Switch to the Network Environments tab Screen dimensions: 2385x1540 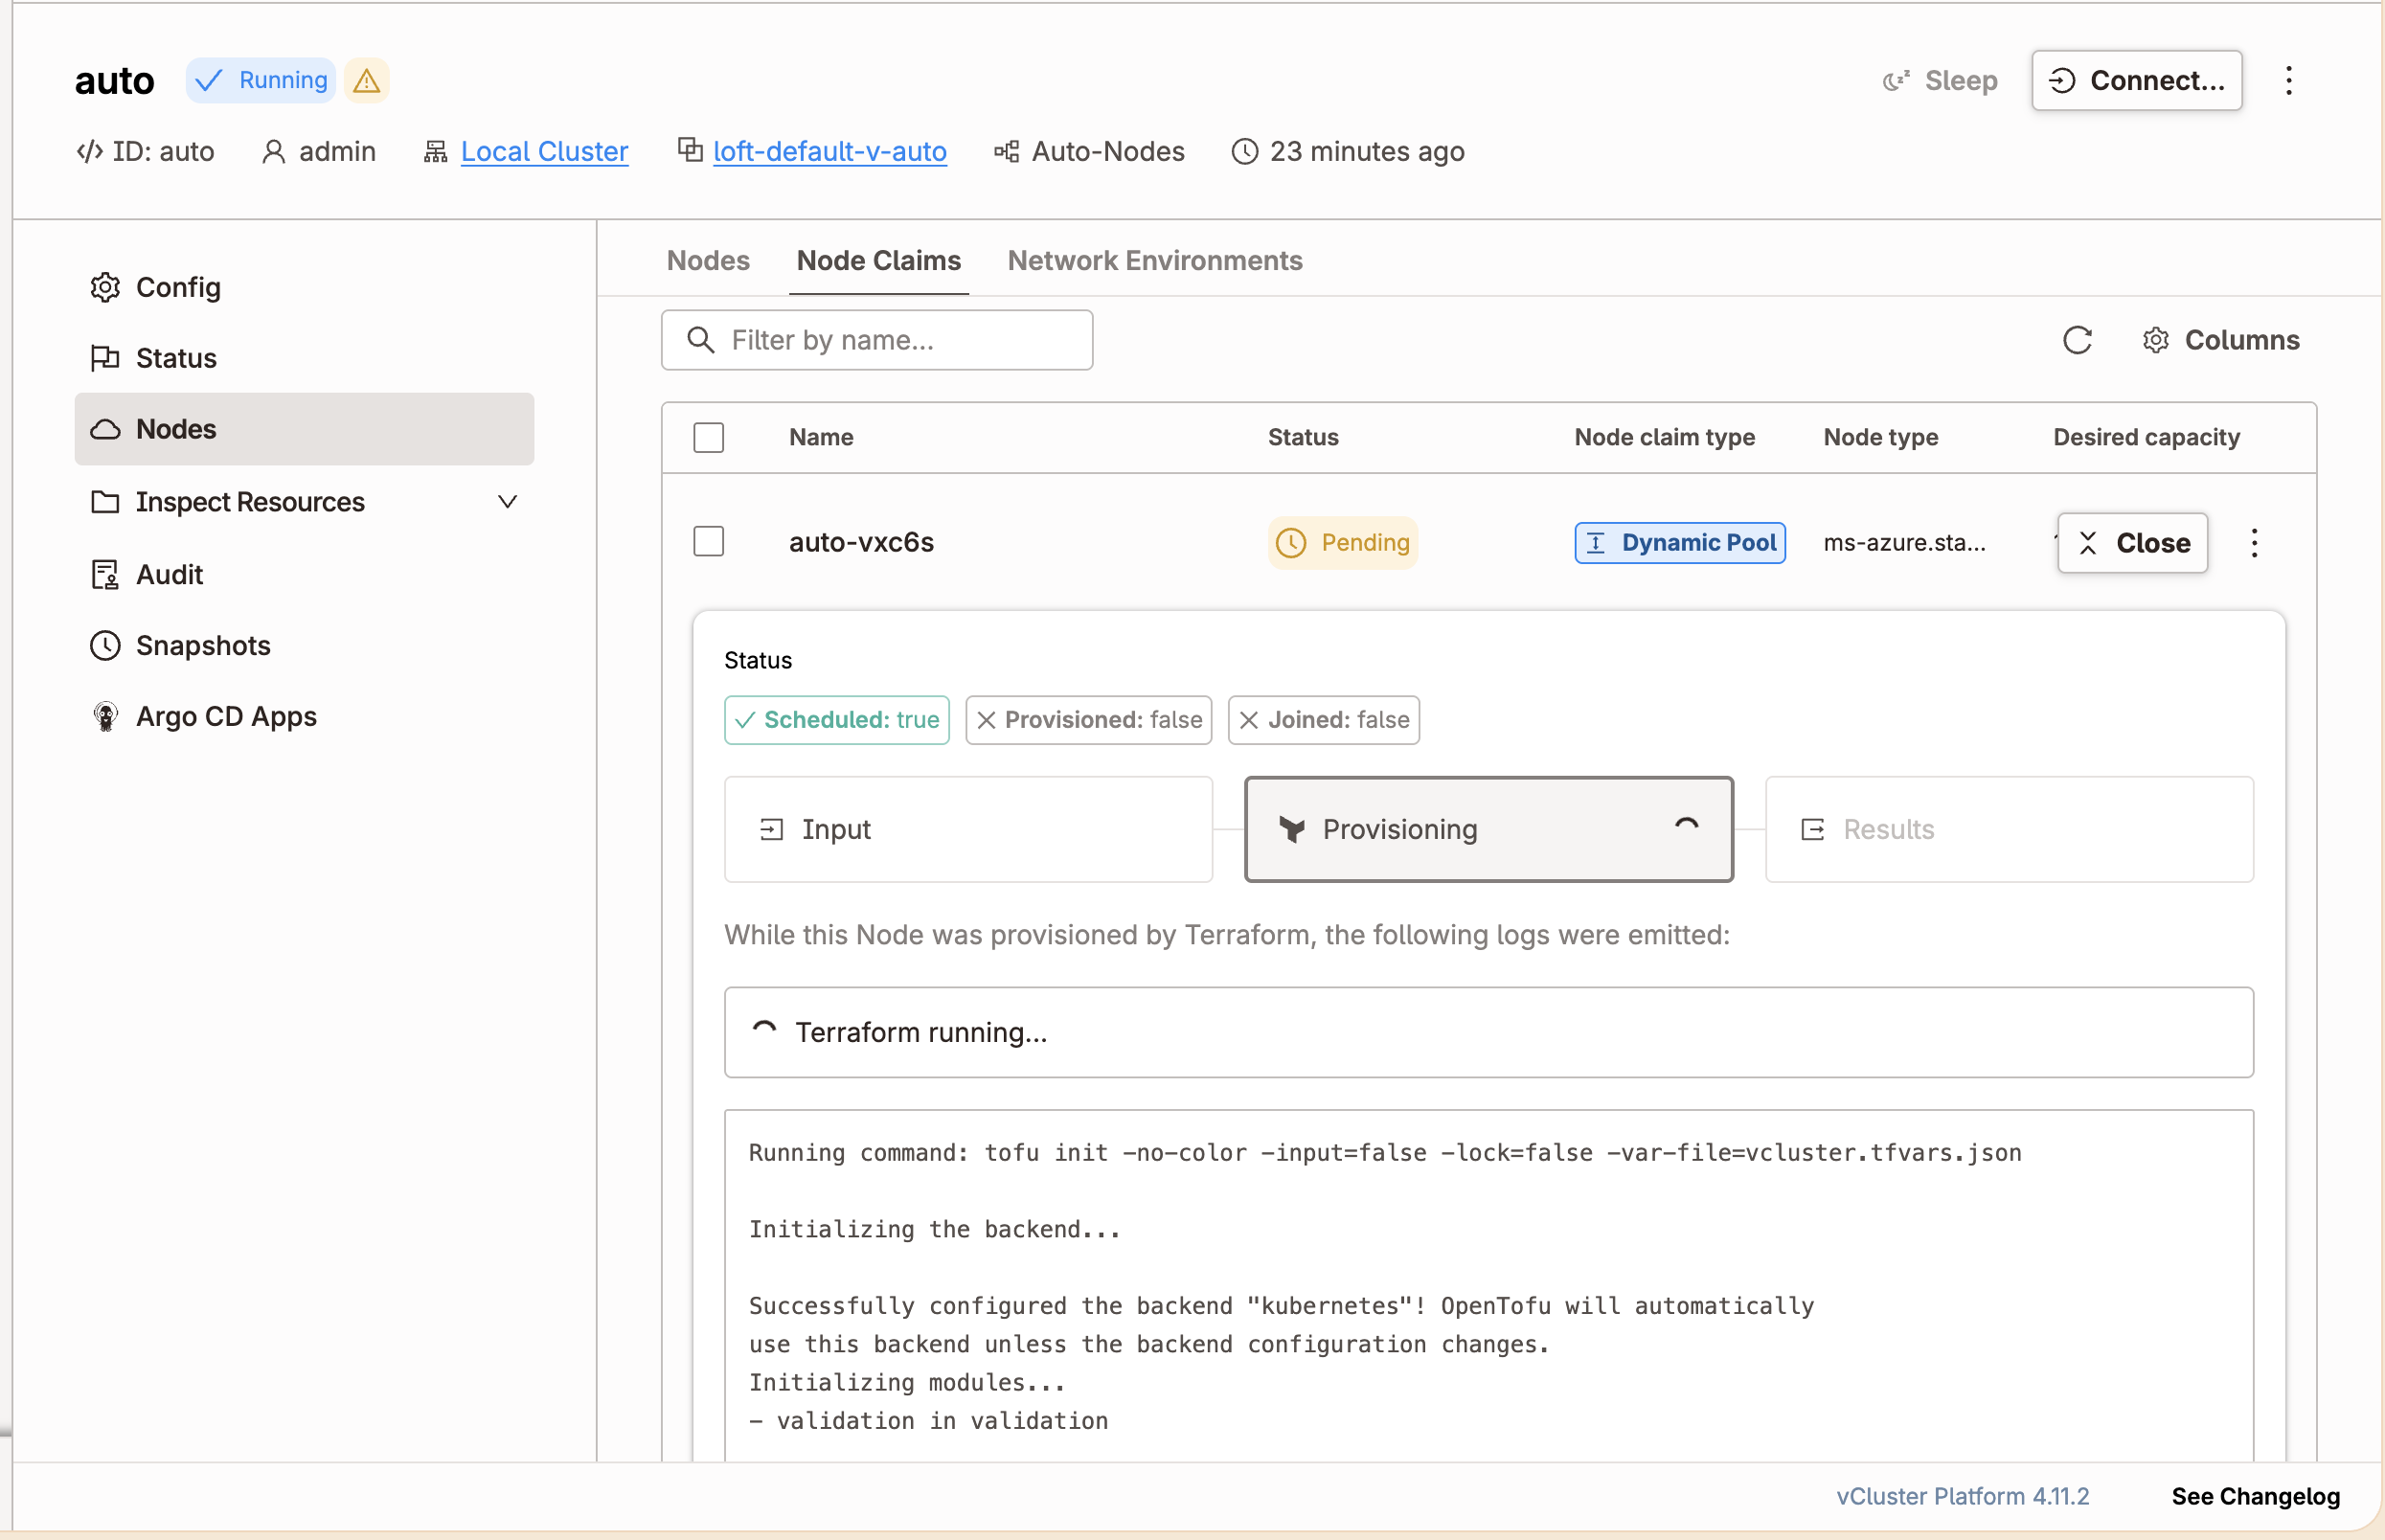click(1155, 261)
